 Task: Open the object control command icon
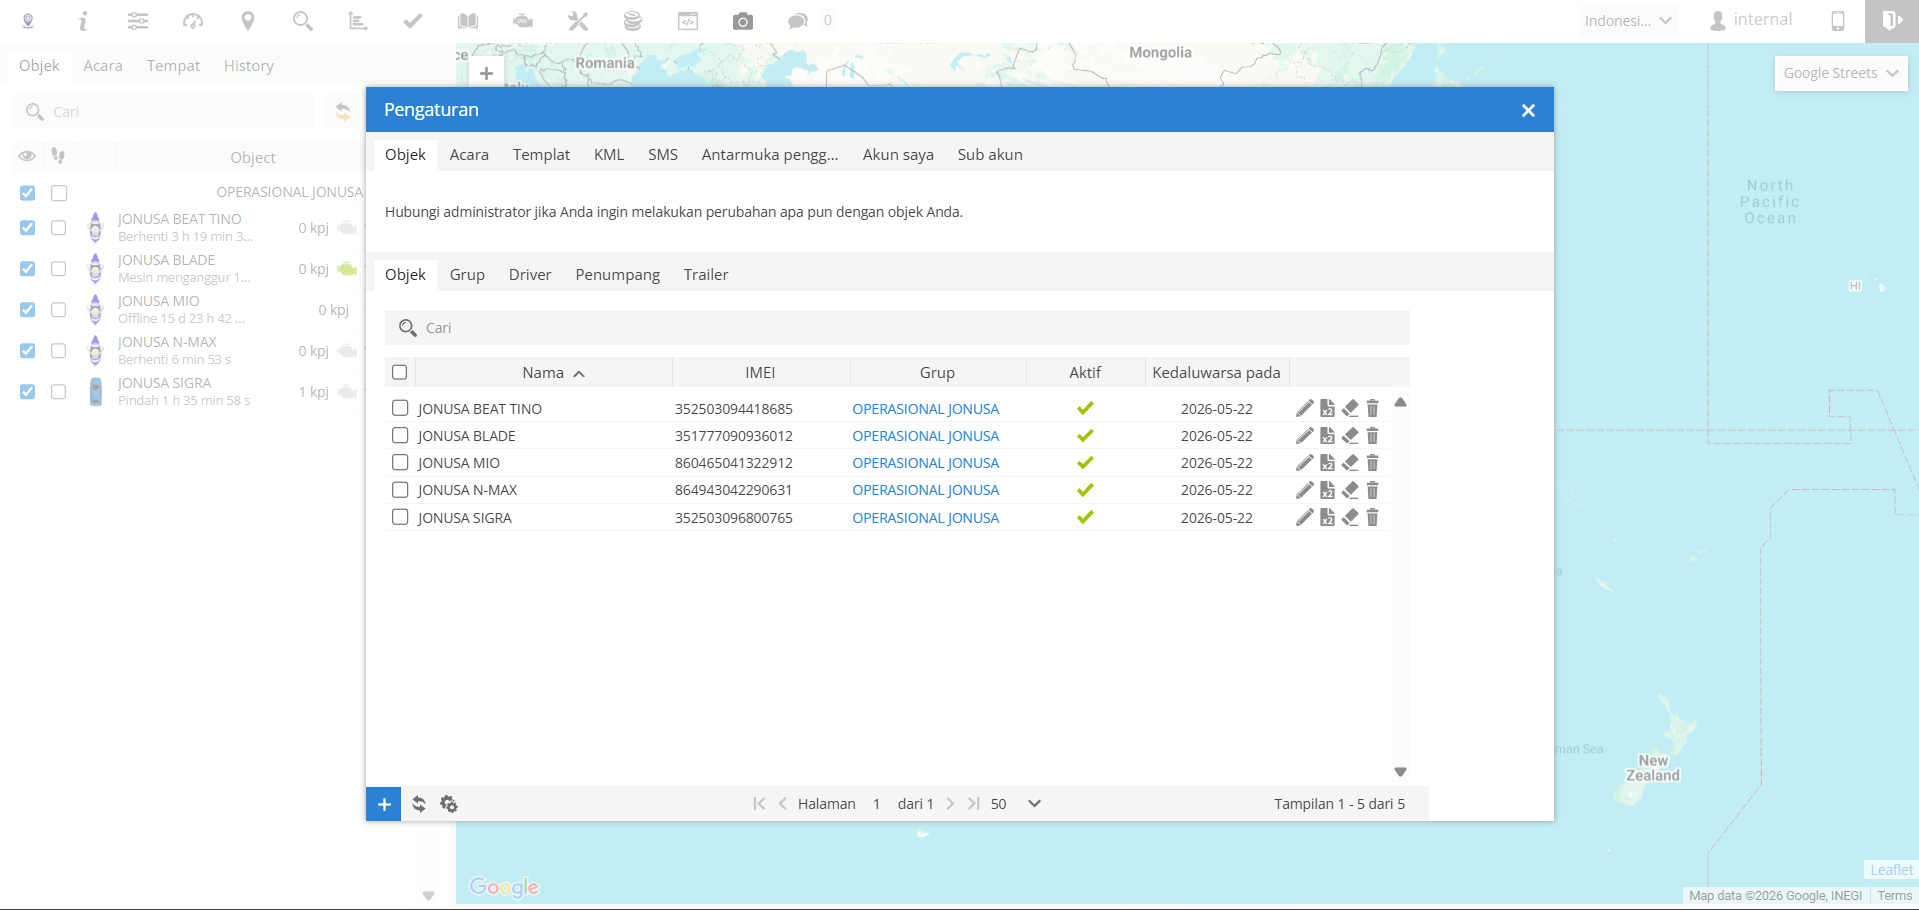[688, 21]
